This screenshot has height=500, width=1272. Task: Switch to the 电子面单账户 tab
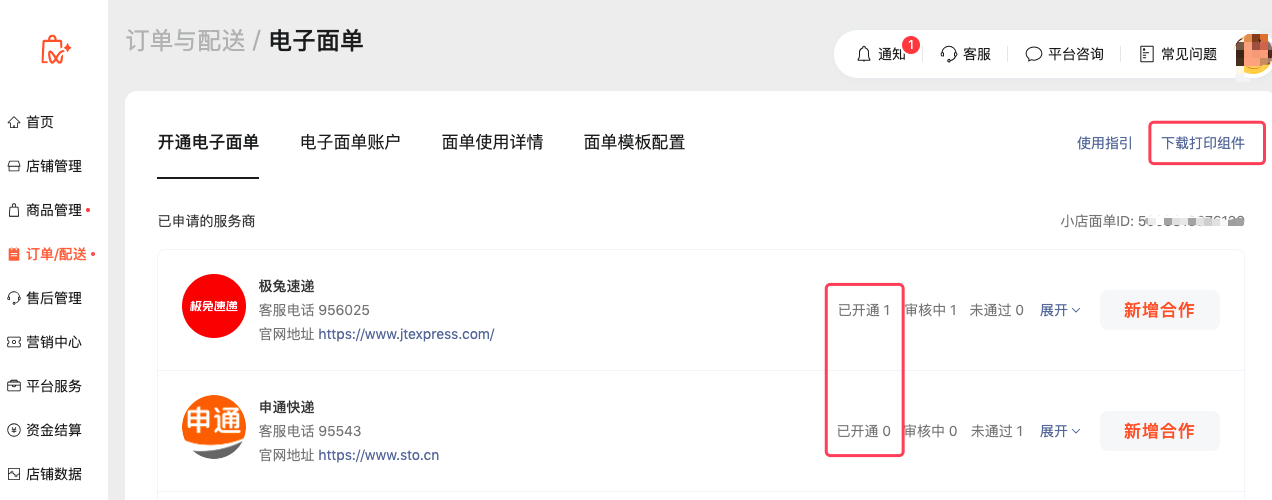350,142
